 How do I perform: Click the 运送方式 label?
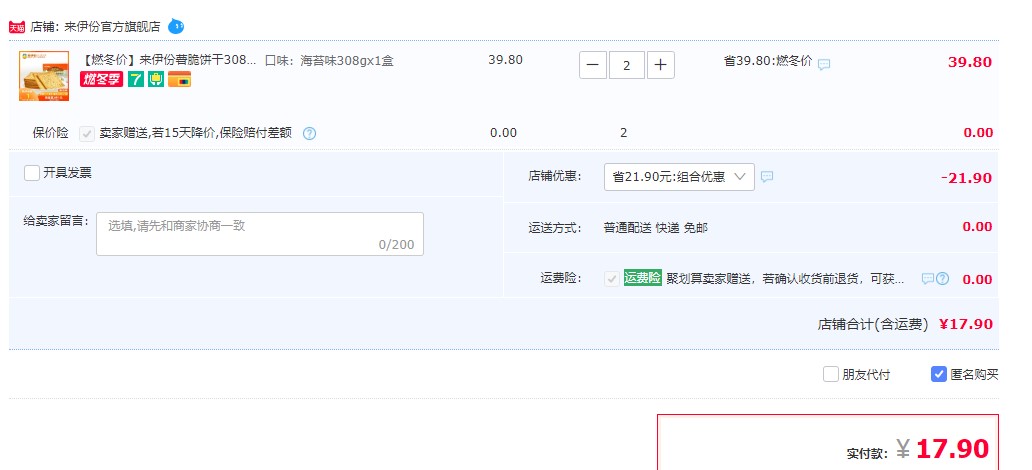pyautogui.click(x=555, y=228)
